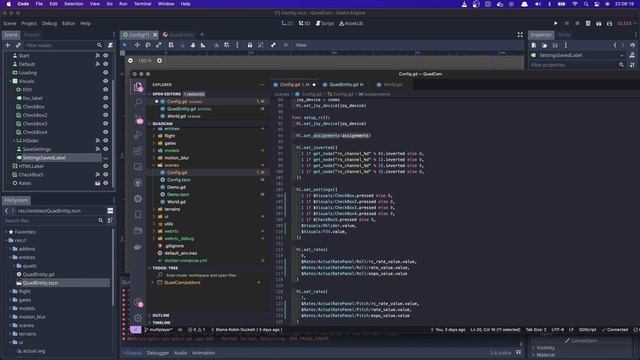Click the Filter nodes search field

click(x=60, y=45)
